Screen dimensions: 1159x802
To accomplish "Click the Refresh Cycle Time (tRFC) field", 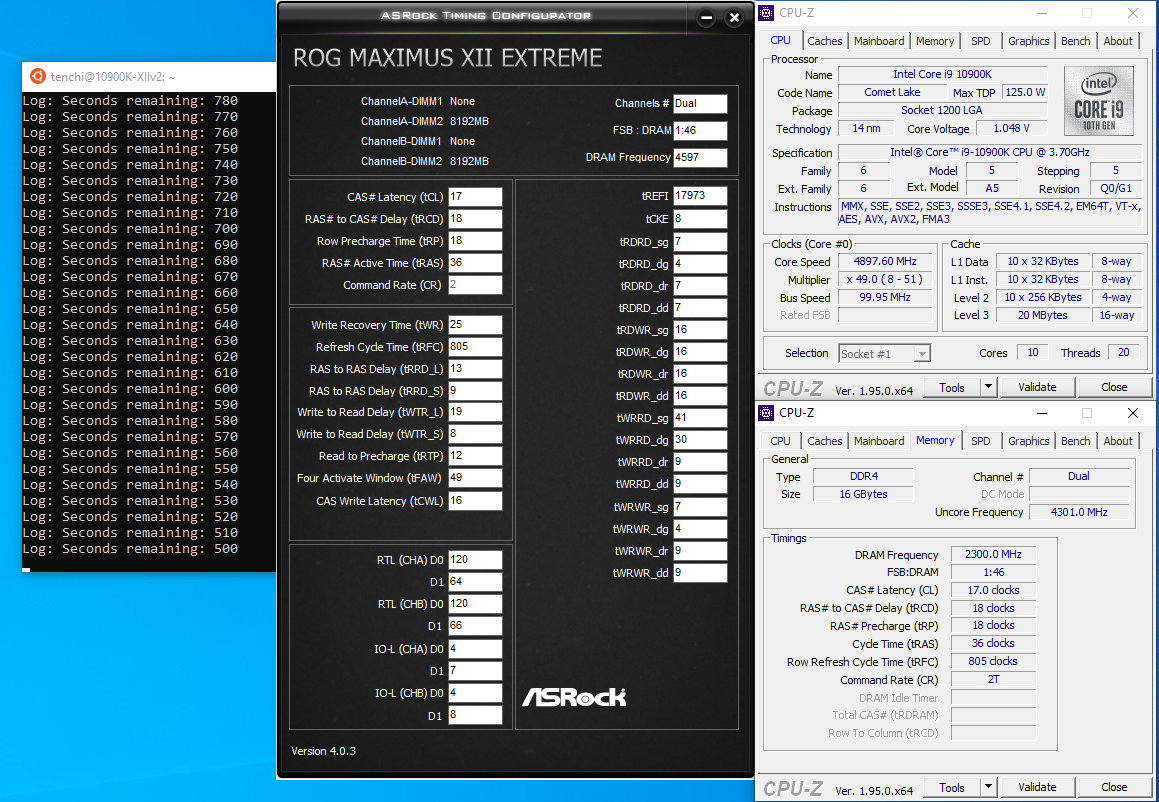I will coord(475,347).
